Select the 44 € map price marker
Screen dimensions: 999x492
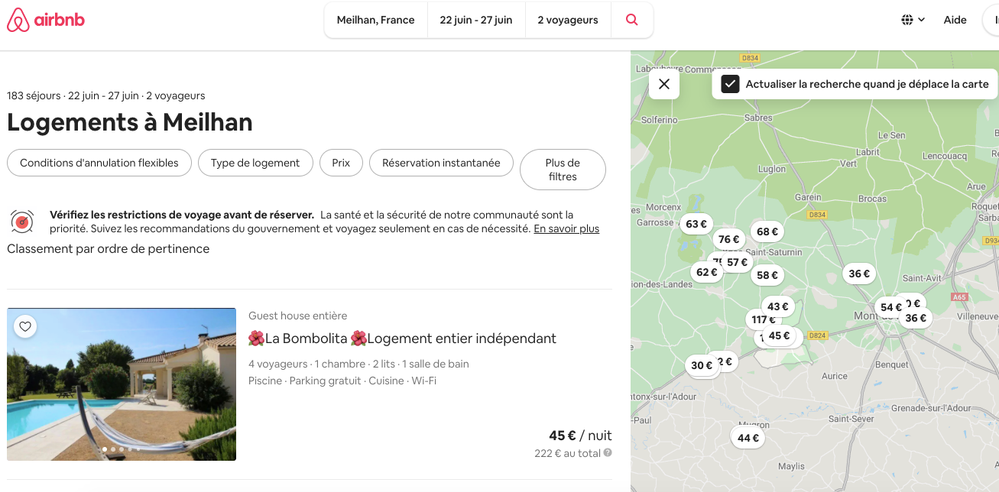748,438
